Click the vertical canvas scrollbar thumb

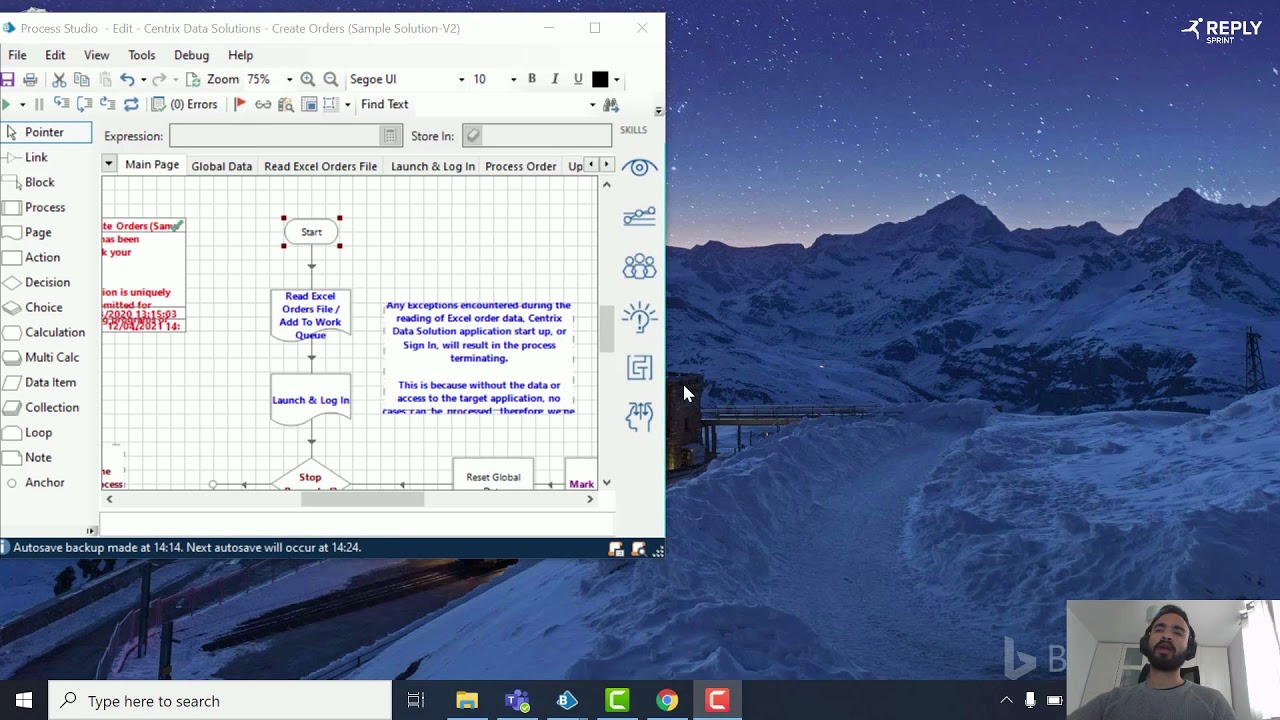606,329
